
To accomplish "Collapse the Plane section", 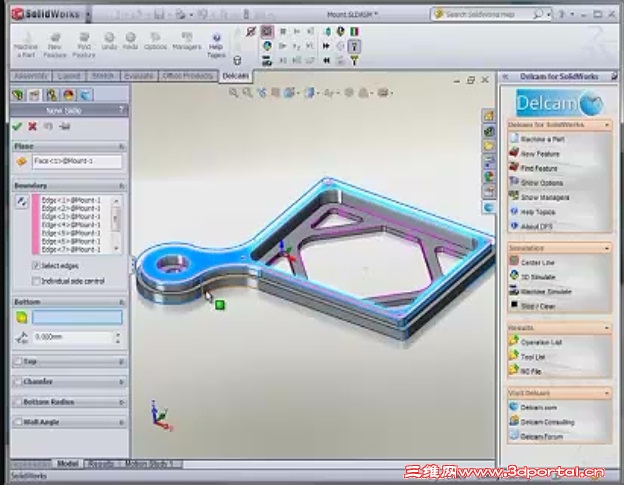I will (122, 146).
